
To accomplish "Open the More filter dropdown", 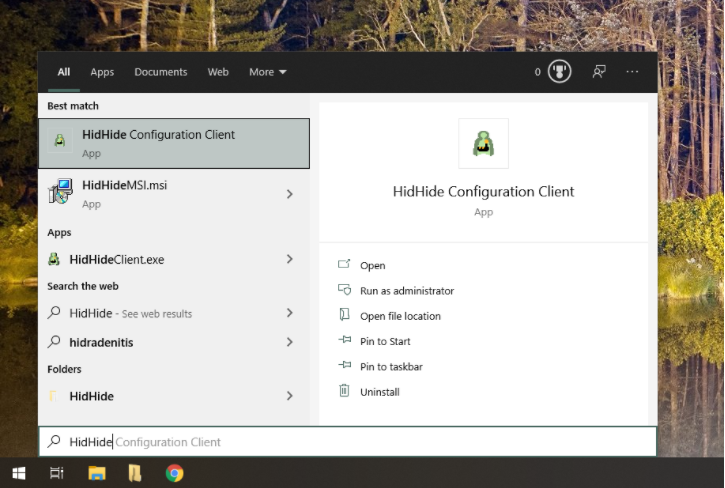I will [x=268, y=72].
